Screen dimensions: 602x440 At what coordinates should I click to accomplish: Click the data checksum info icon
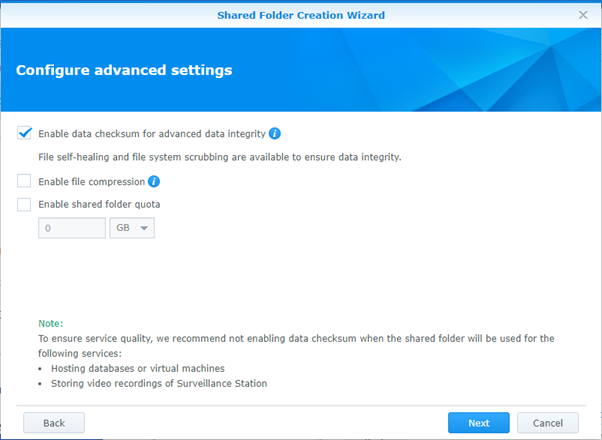click(x=275, y=133)
